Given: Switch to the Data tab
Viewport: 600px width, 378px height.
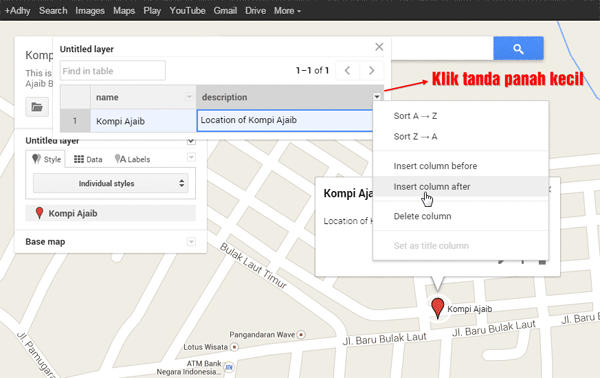Looking at the screenshot, I should (x=88, y=159).
